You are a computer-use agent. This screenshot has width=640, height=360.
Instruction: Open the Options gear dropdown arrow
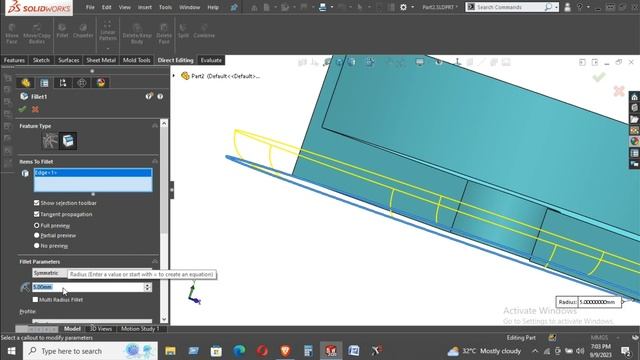tap(412, 7)
